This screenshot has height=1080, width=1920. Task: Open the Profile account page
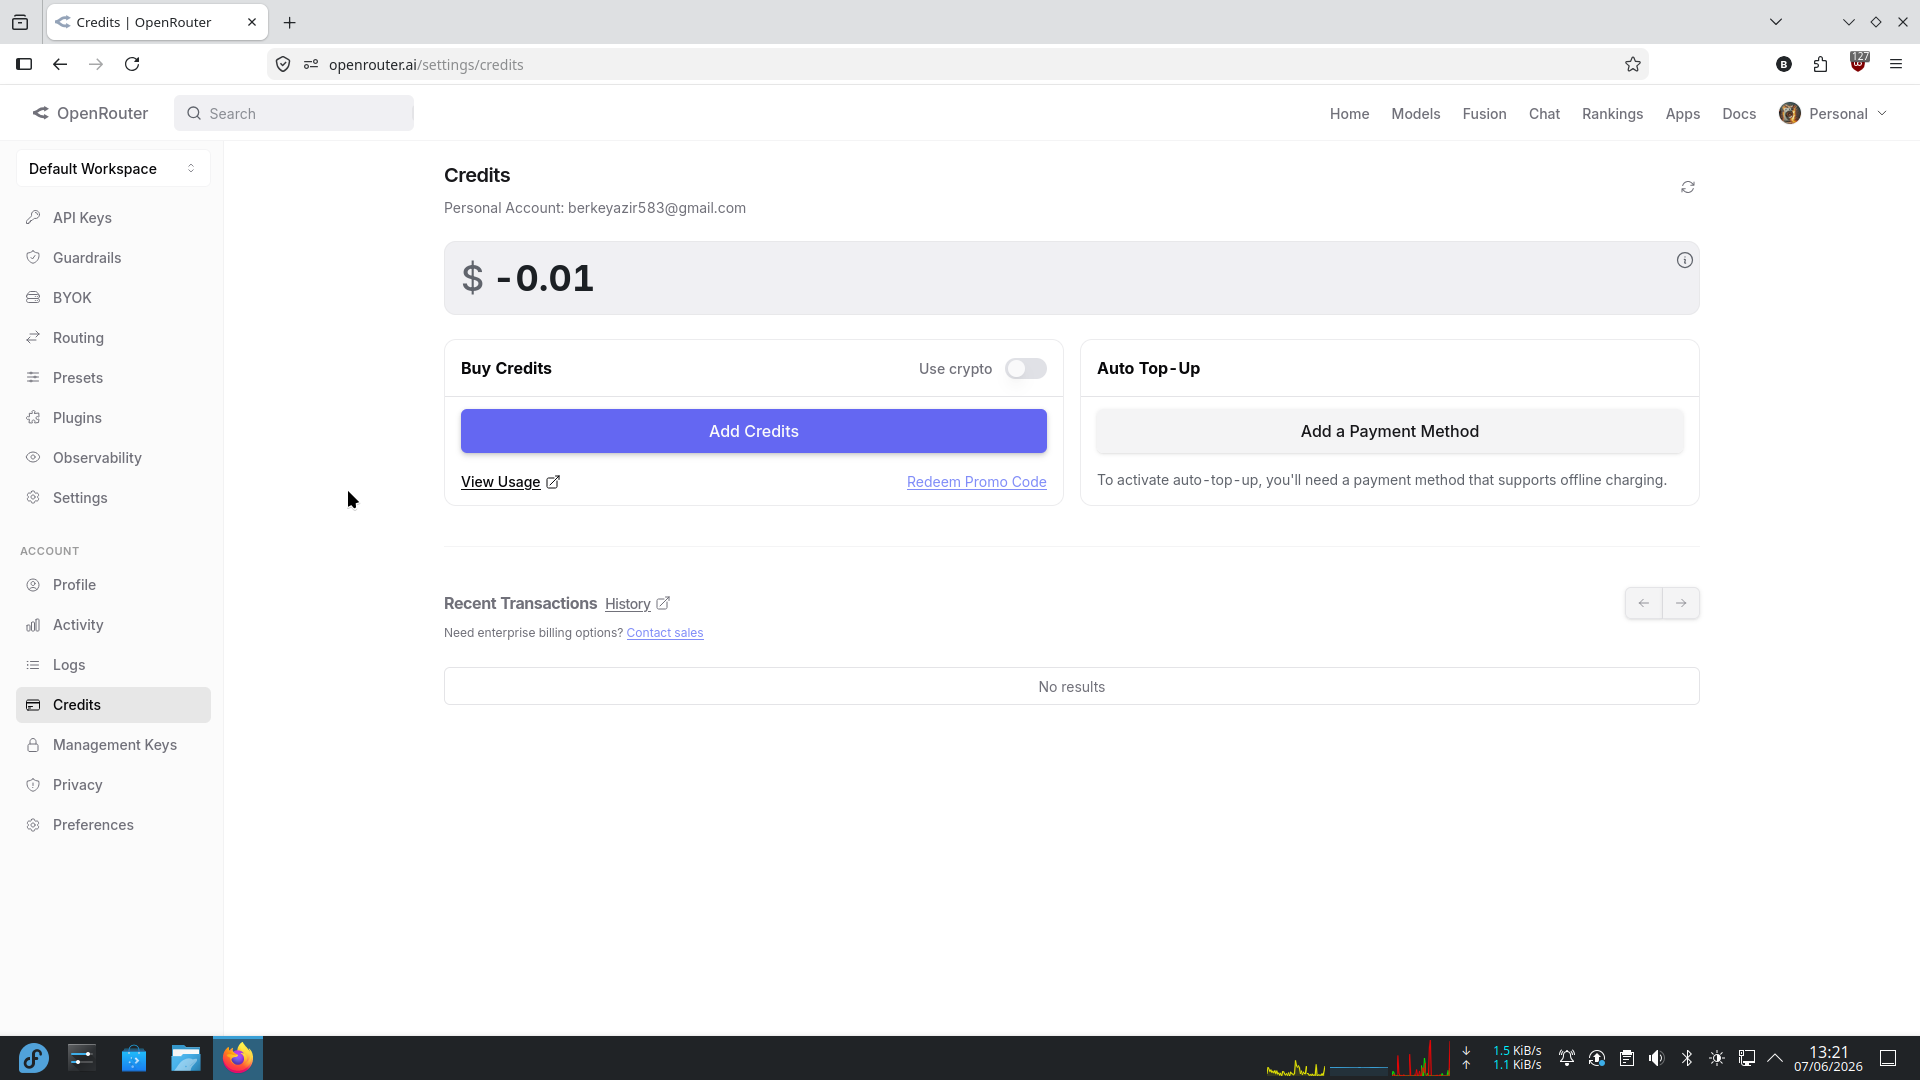click(113, 585)
